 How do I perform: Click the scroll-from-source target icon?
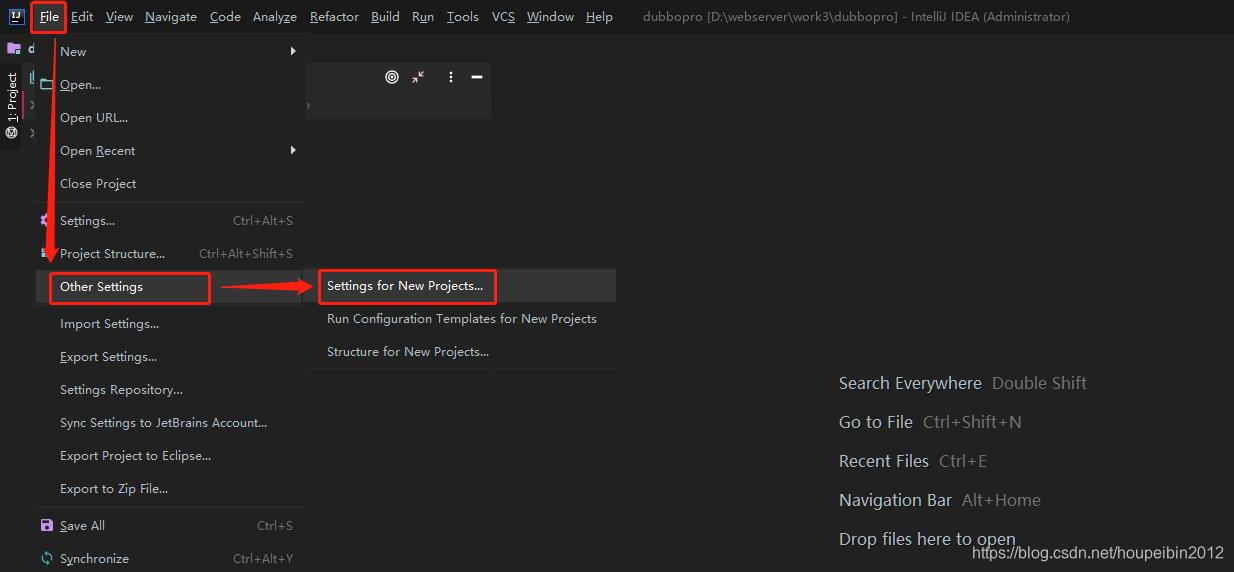tap(392, 77)
